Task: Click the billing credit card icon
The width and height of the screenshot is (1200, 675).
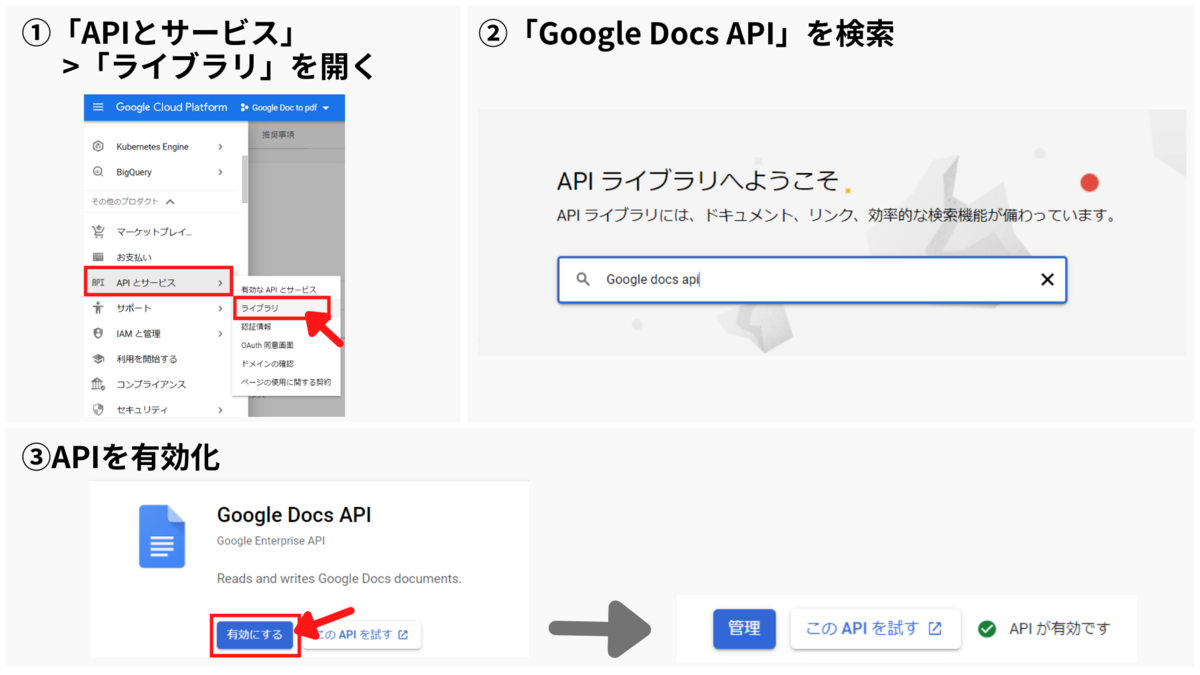Action: pos(98,257)
